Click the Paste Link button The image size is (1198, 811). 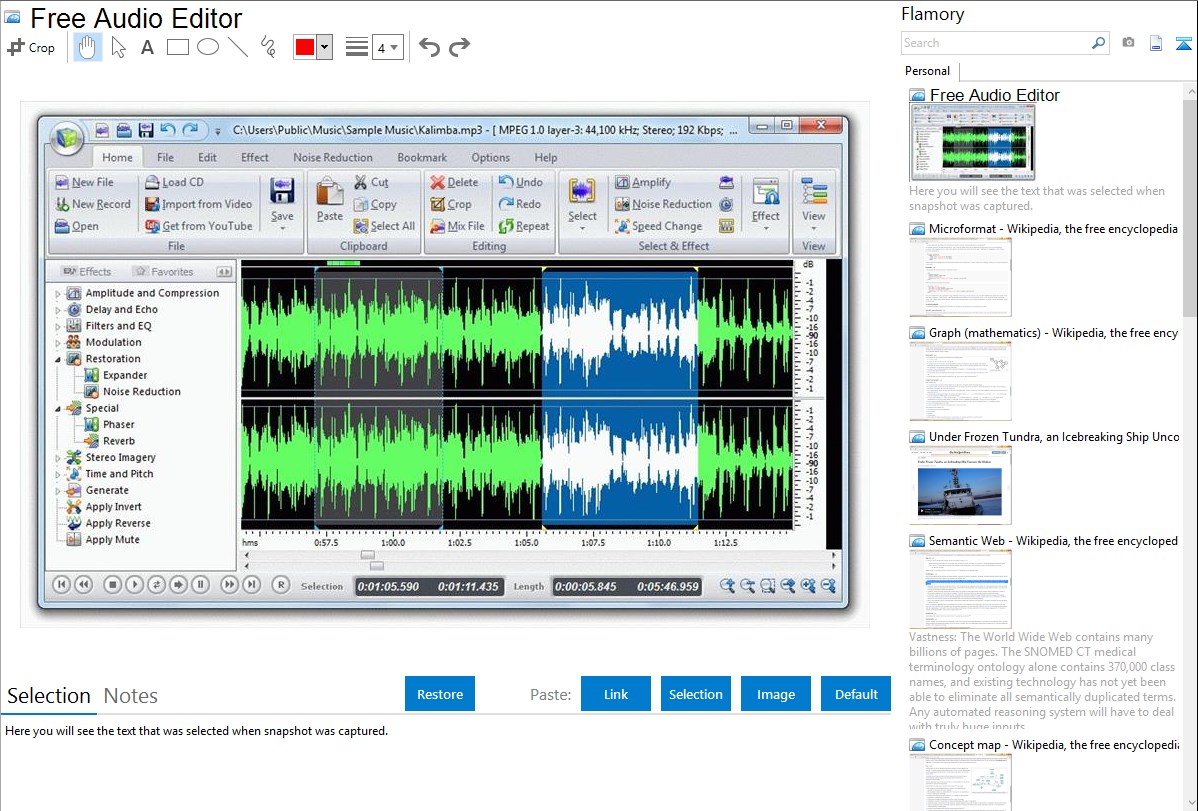point(615,694)
